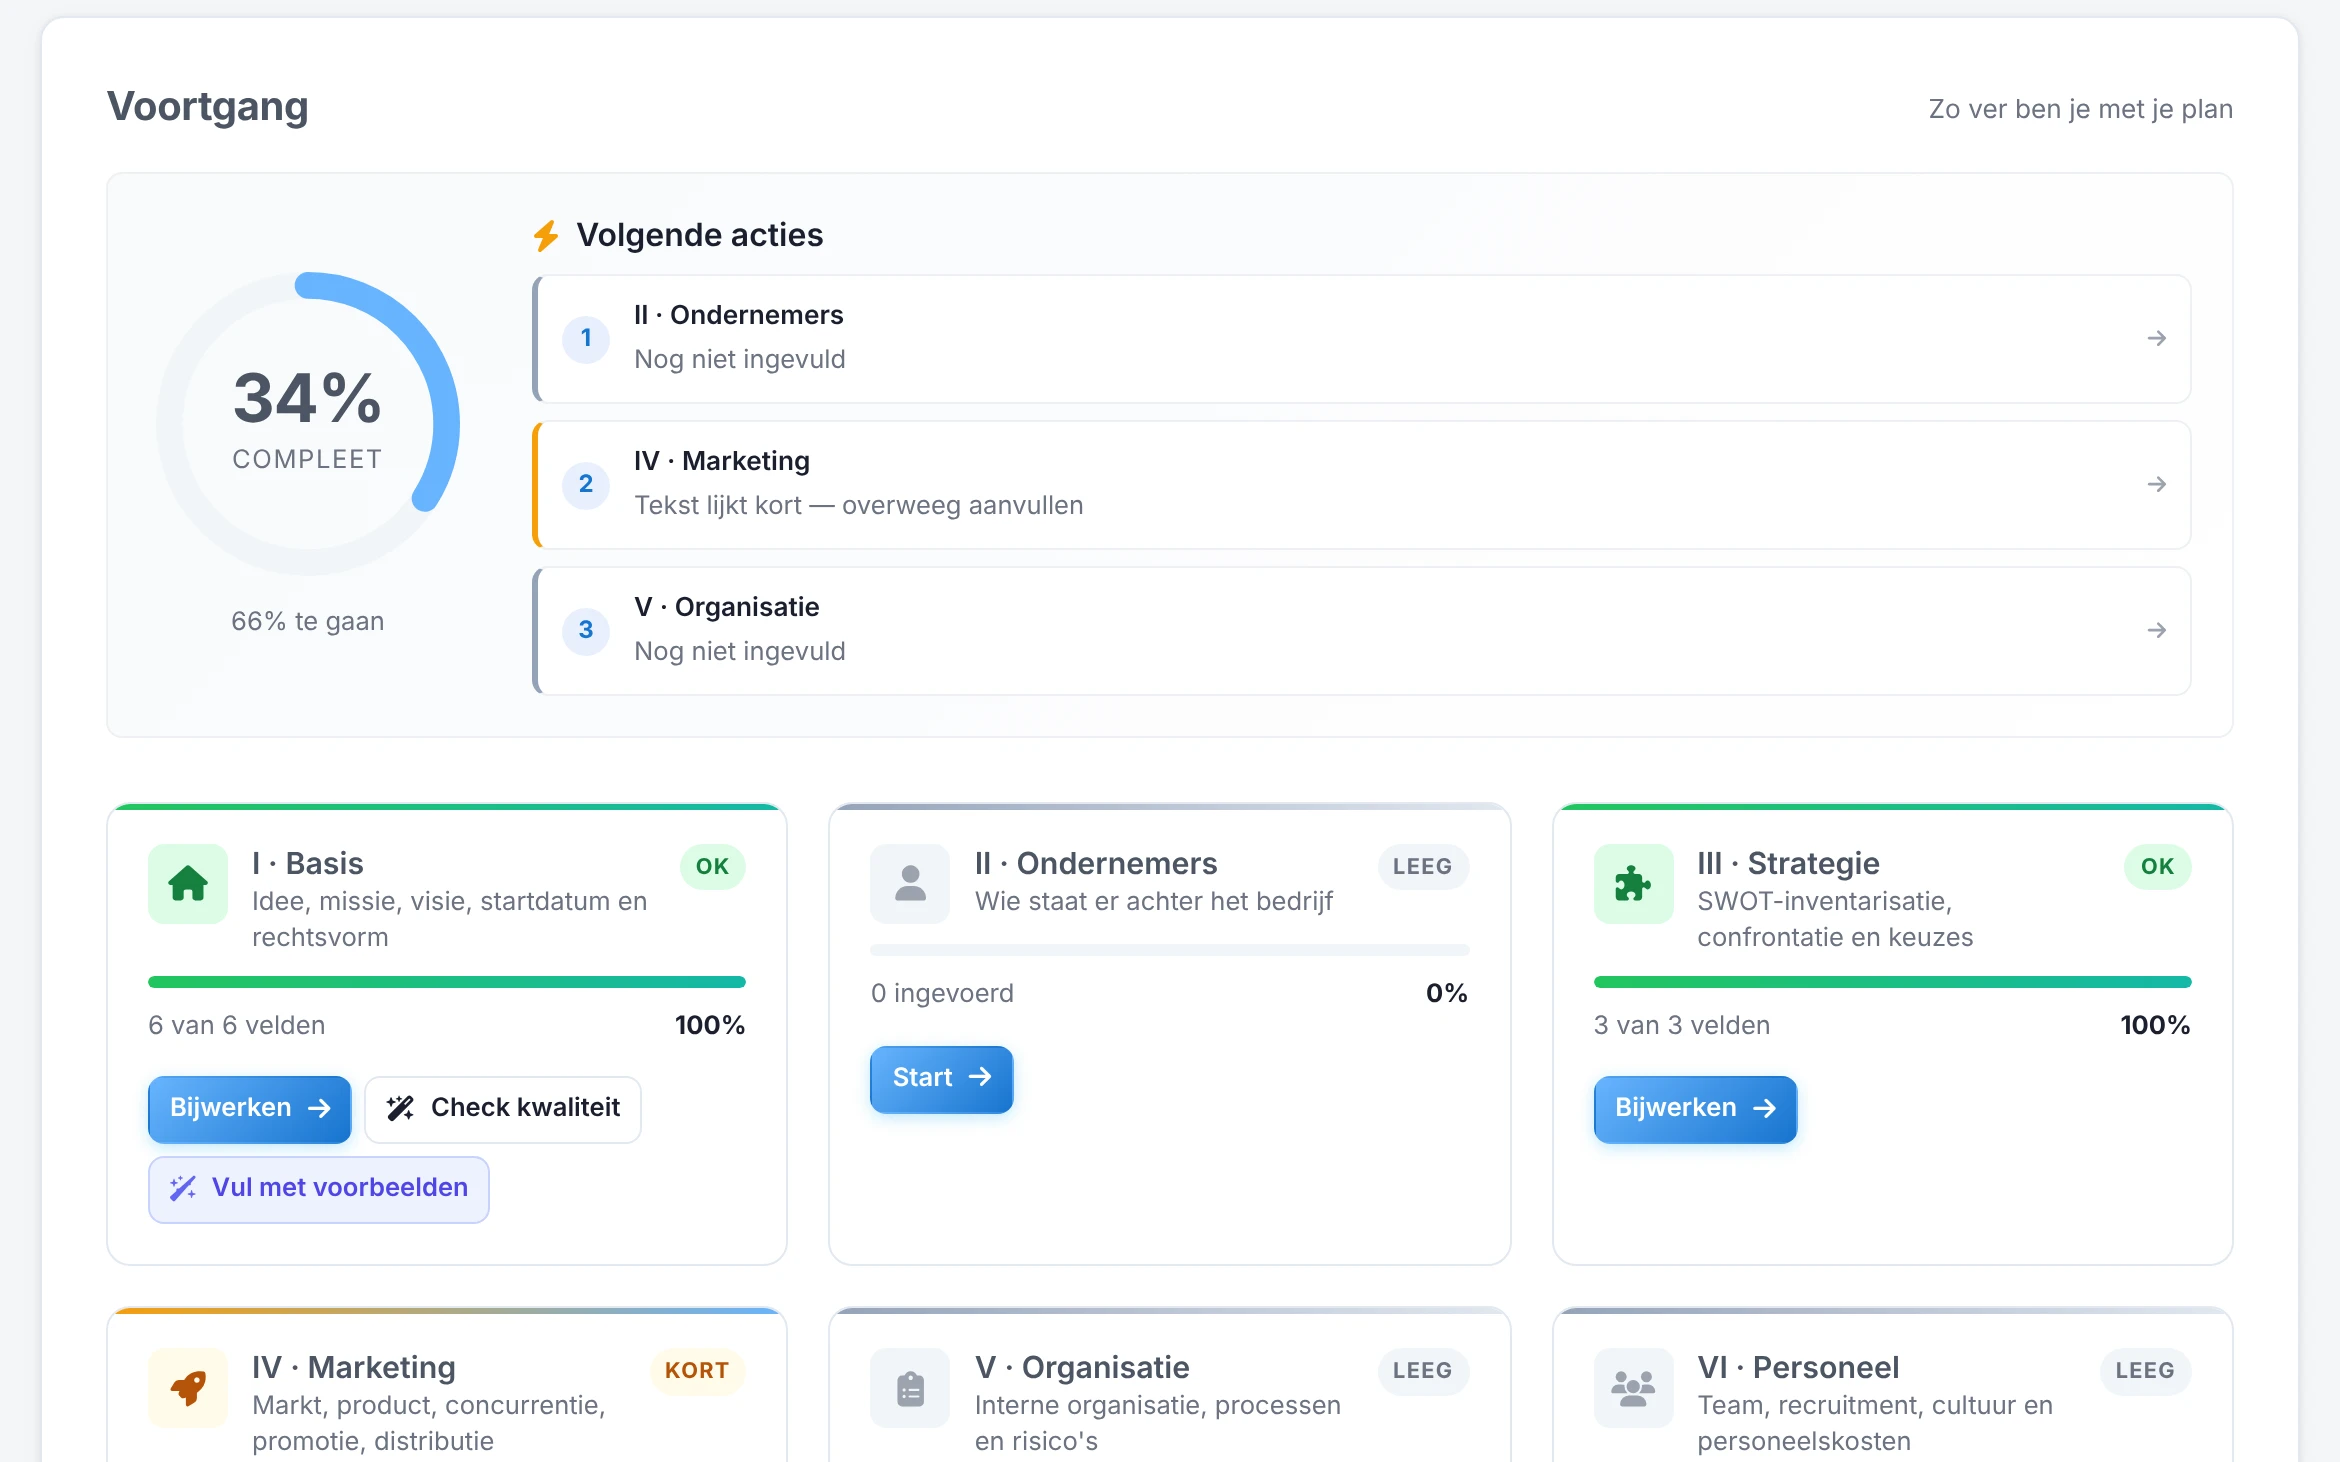Click the KORT badge on the Marketing card
The width and height of the screenshot is (2340, 1462).
697,1370
